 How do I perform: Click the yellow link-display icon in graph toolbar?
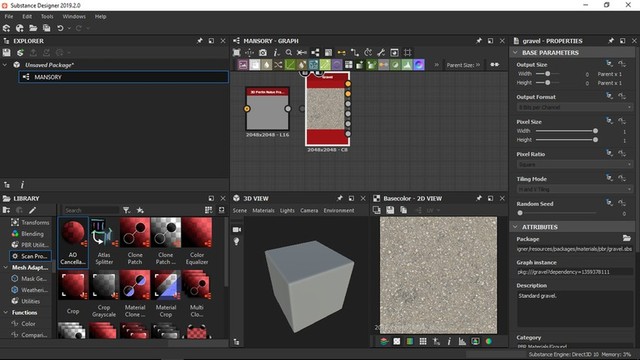click(x=342, y=53)
